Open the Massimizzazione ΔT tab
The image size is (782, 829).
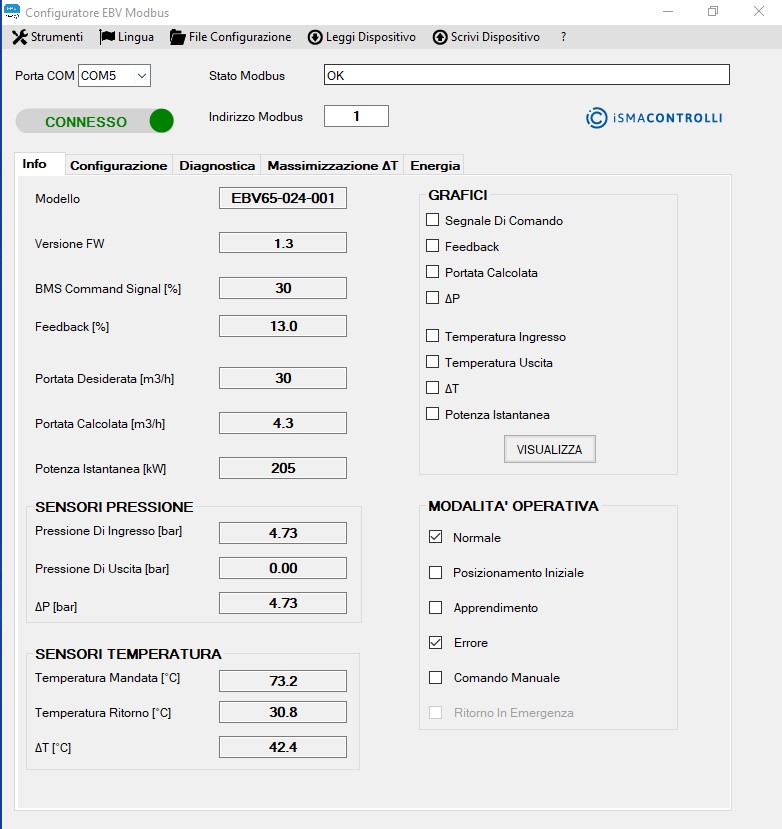coord(332,165)
